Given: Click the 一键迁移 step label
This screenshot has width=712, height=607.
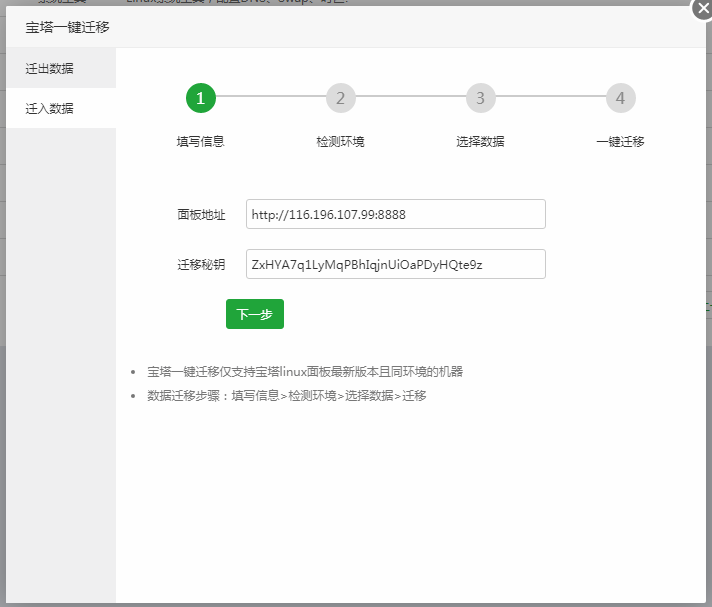Looking at the screenshot, I should point(620,141).
